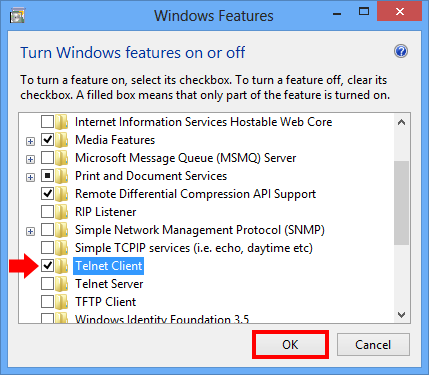The width and height of the screenshot is (429, 375).
Task: Select Remote Differential Compression API Support item
Action: pyautogui.click(x=195, y=194)
